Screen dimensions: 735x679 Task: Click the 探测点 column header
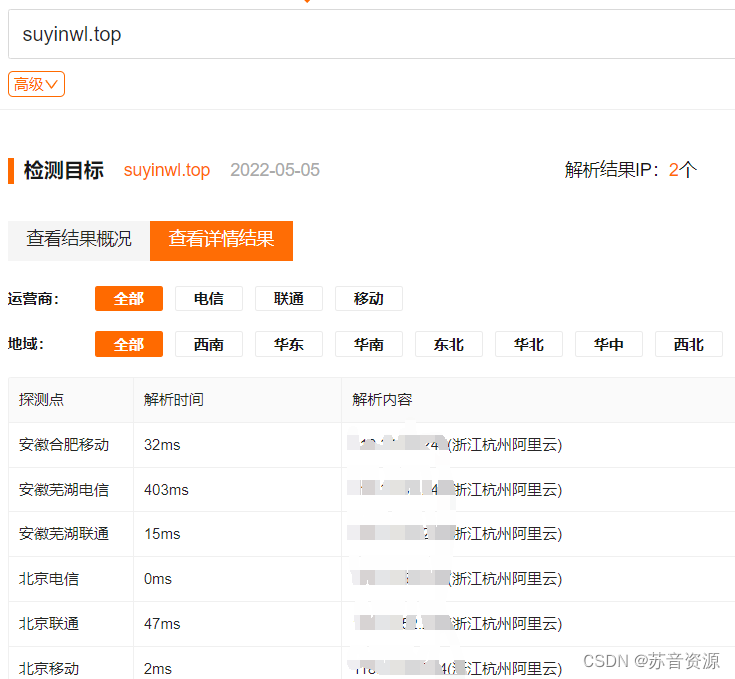[x=42, y=400]
